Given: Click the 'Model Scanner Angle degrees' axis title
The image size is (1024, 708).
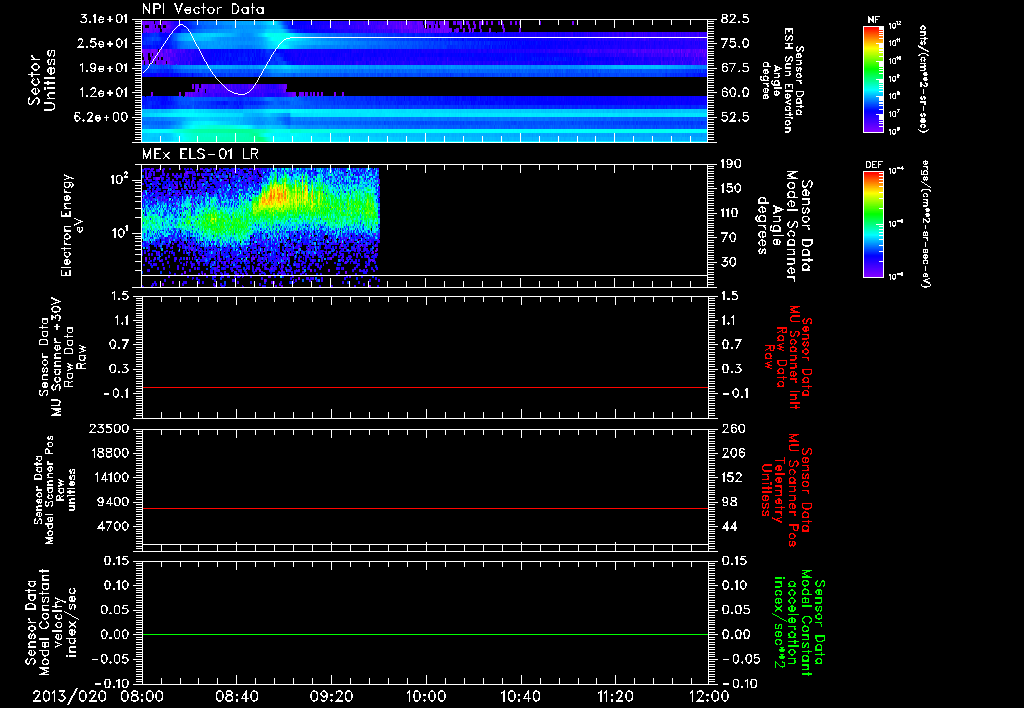Looking at the screenshot, I should coord(784,226).
